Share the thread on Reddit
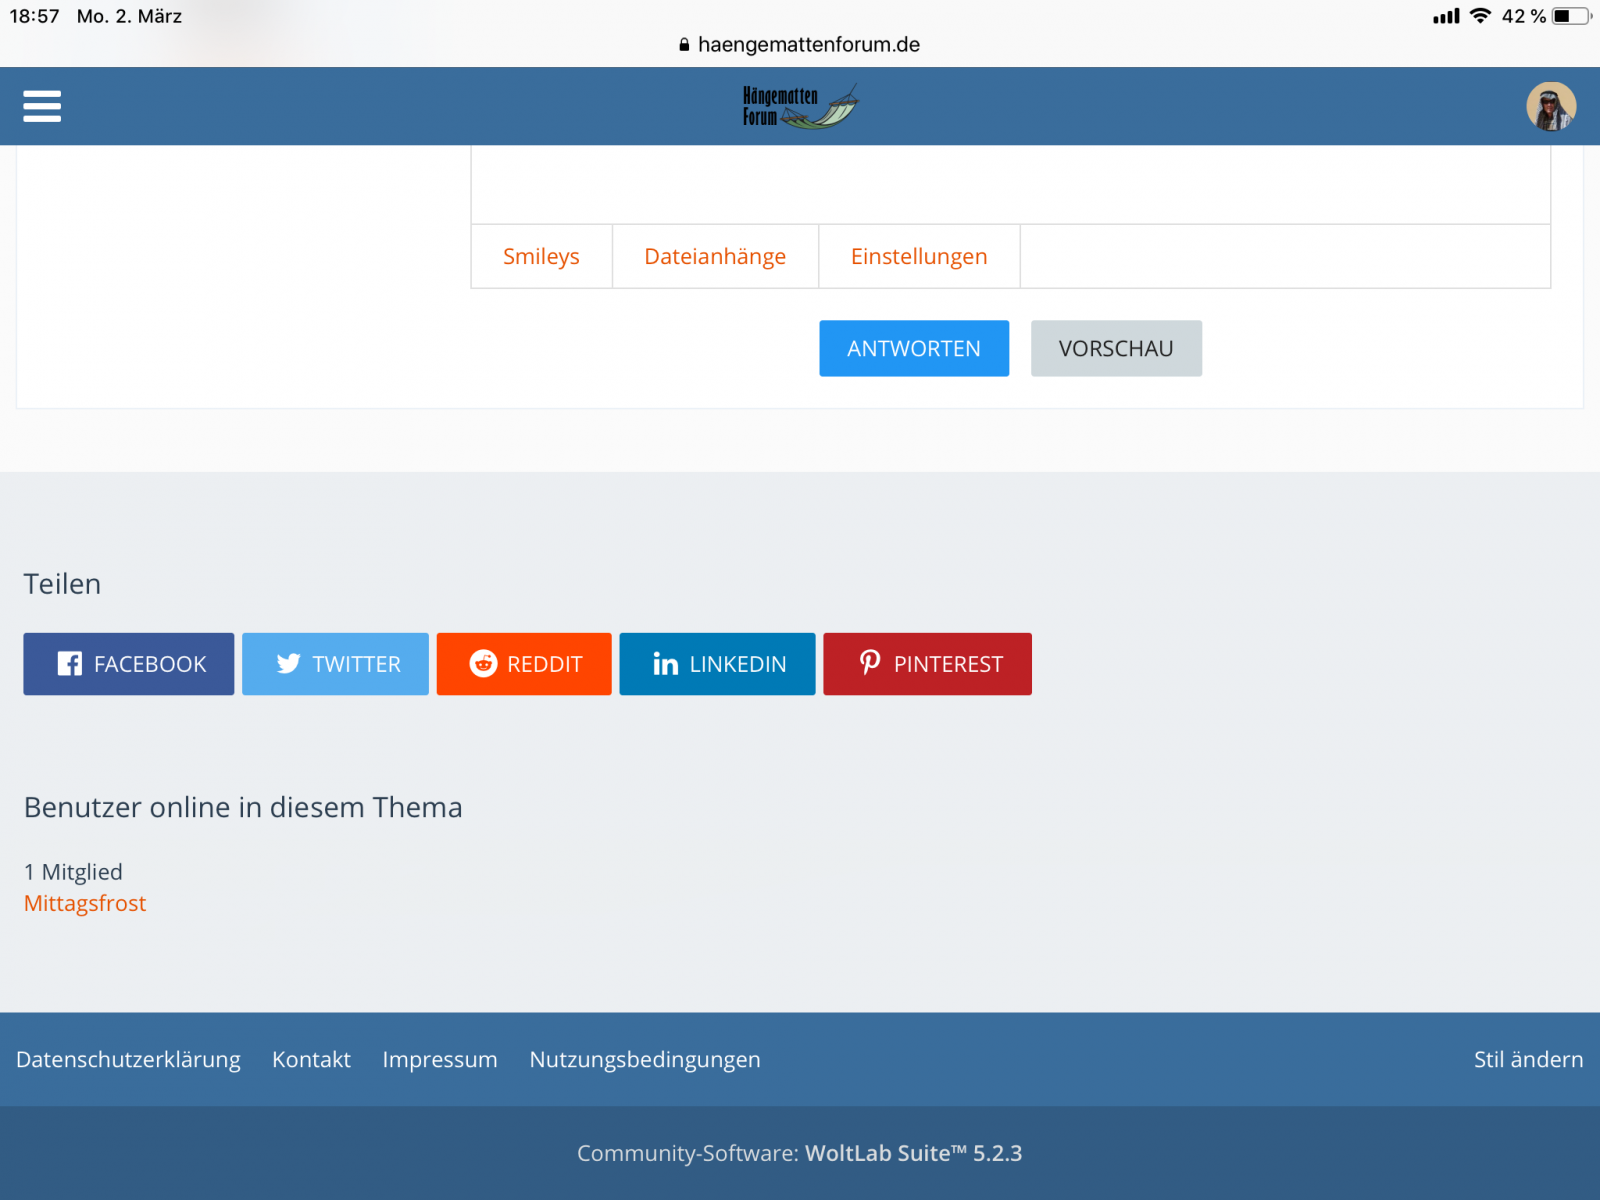Viewport: 1600px width, 1200px height. point(524,664)
